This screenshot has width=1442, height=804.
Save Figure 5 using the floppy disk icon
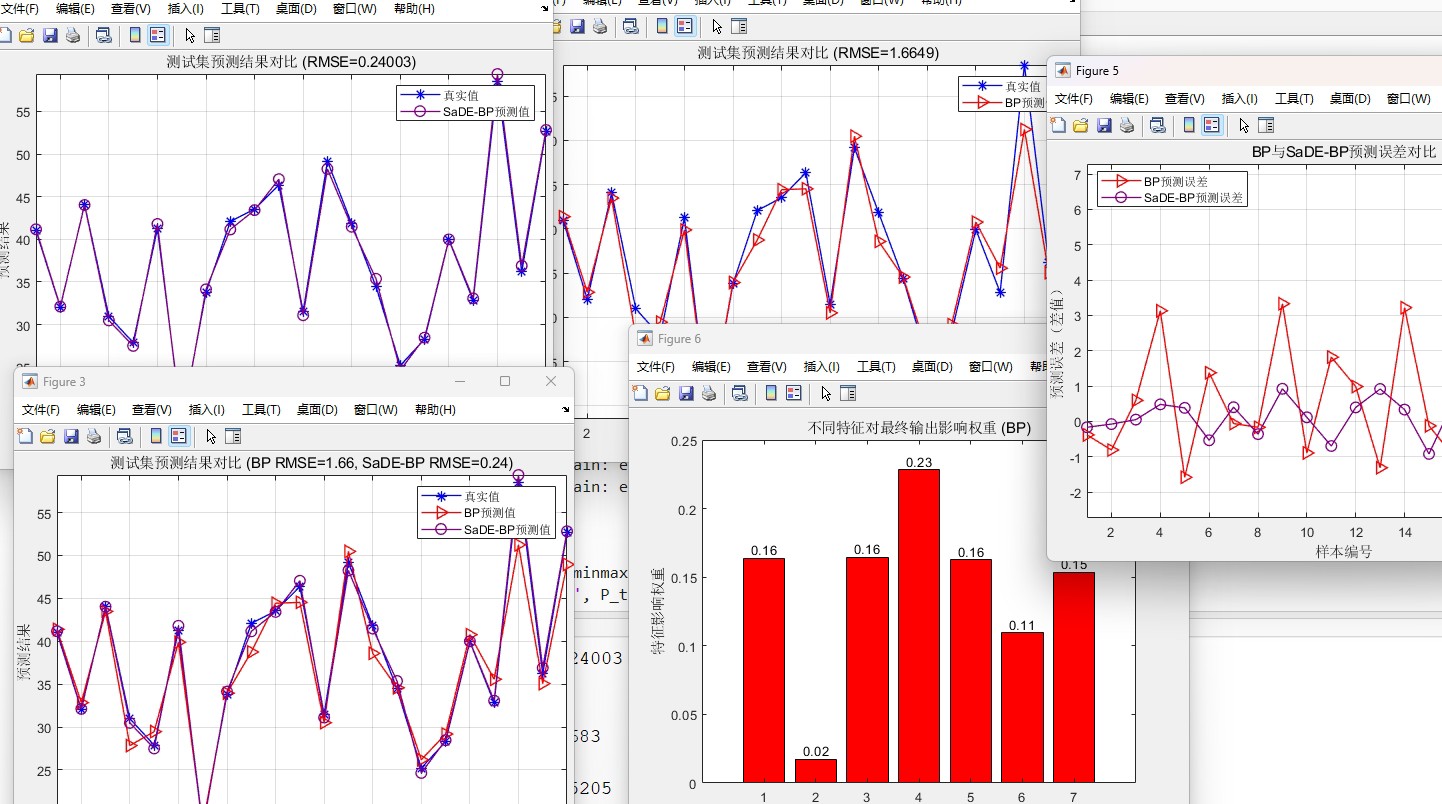coord(1105,125)
